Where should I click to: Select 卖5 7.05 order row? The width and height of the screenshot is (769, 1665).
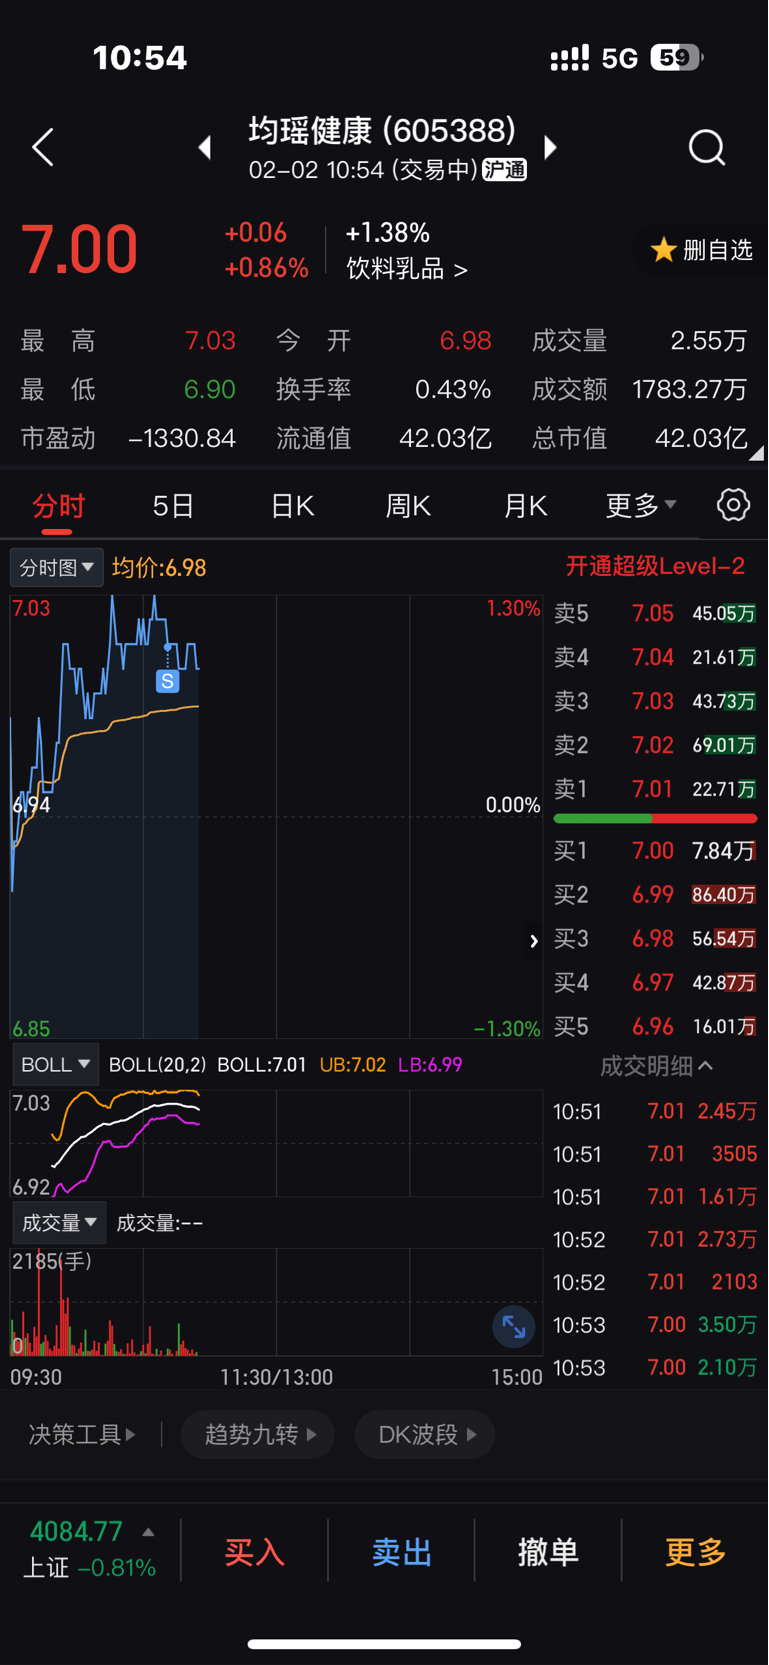coord(656,613)
